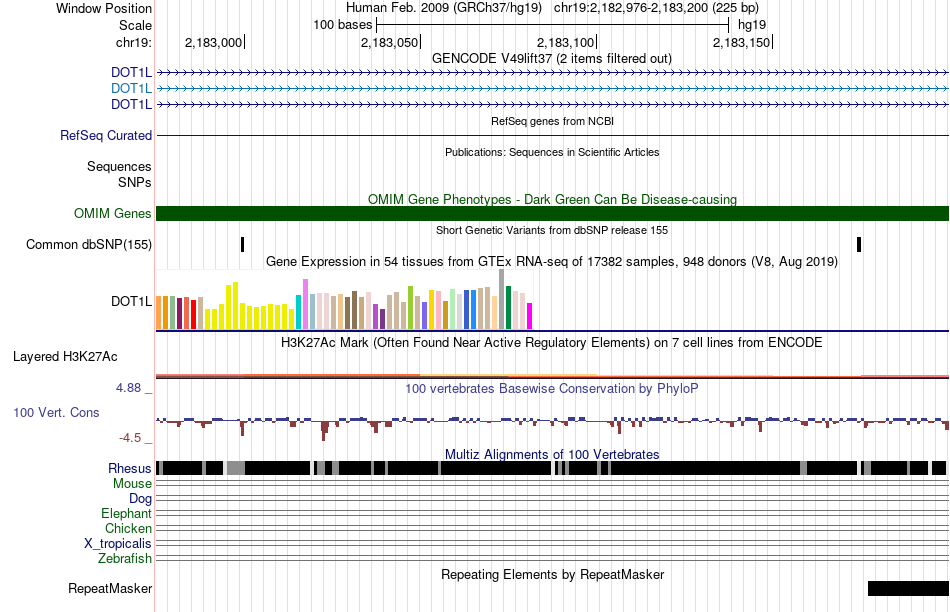Click the dark green GTEx expression bar

click(x=509, y=308)
